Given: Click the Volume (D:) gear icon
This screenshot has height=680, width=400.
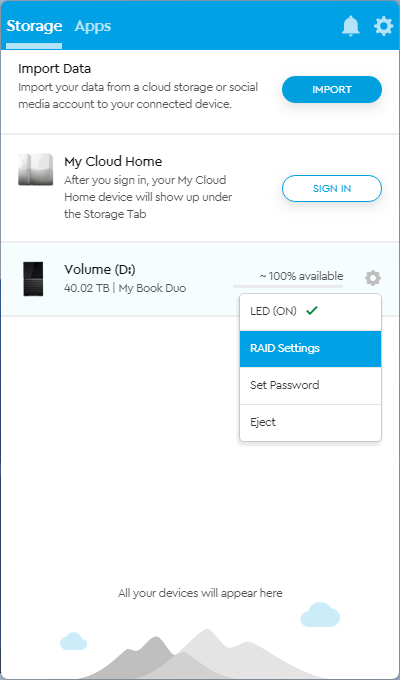Looking at the screenshot, I should (373, 278).
